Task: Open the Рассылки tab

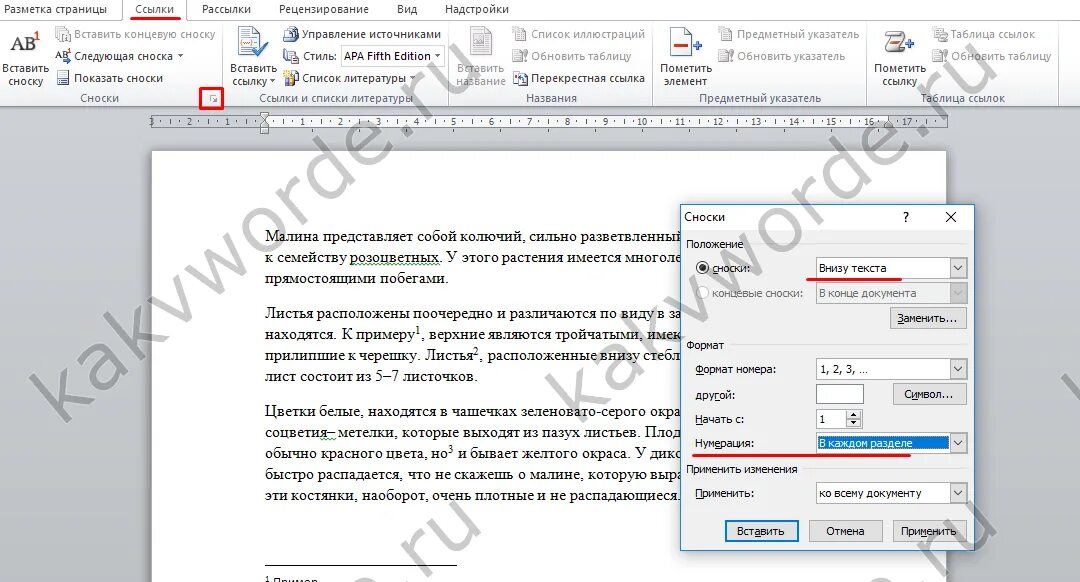Action: pyautogui.click(x=227, y=9)
